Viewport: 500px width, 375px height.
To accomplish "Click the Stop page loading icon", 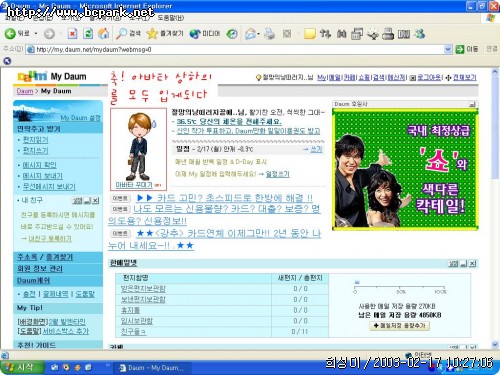I will click(72, 33).
